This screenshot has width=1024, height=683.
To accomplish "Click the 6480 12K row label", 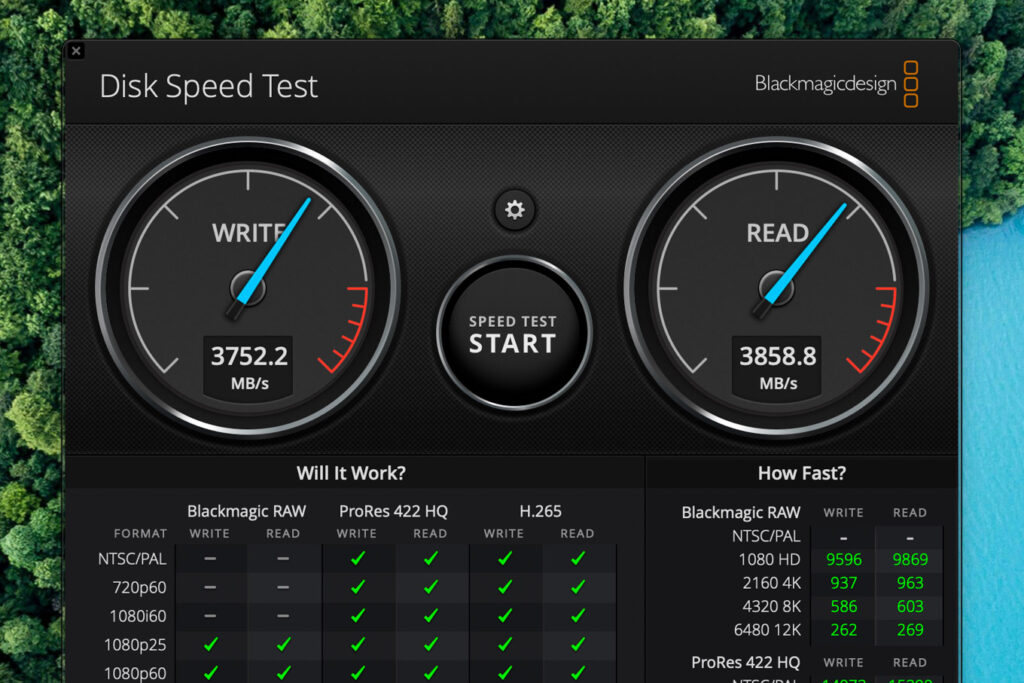I will (767, 630).
